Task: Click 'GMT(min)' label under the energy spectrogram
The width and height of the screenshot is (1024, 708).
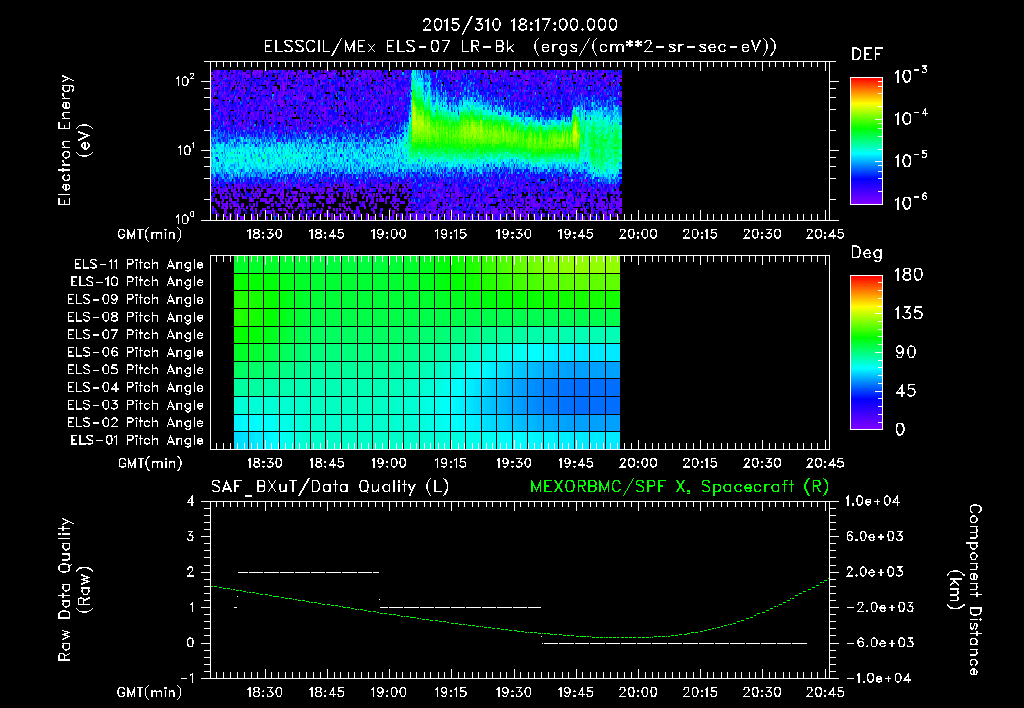Action: pyautogui.click(x=150, y=234)
